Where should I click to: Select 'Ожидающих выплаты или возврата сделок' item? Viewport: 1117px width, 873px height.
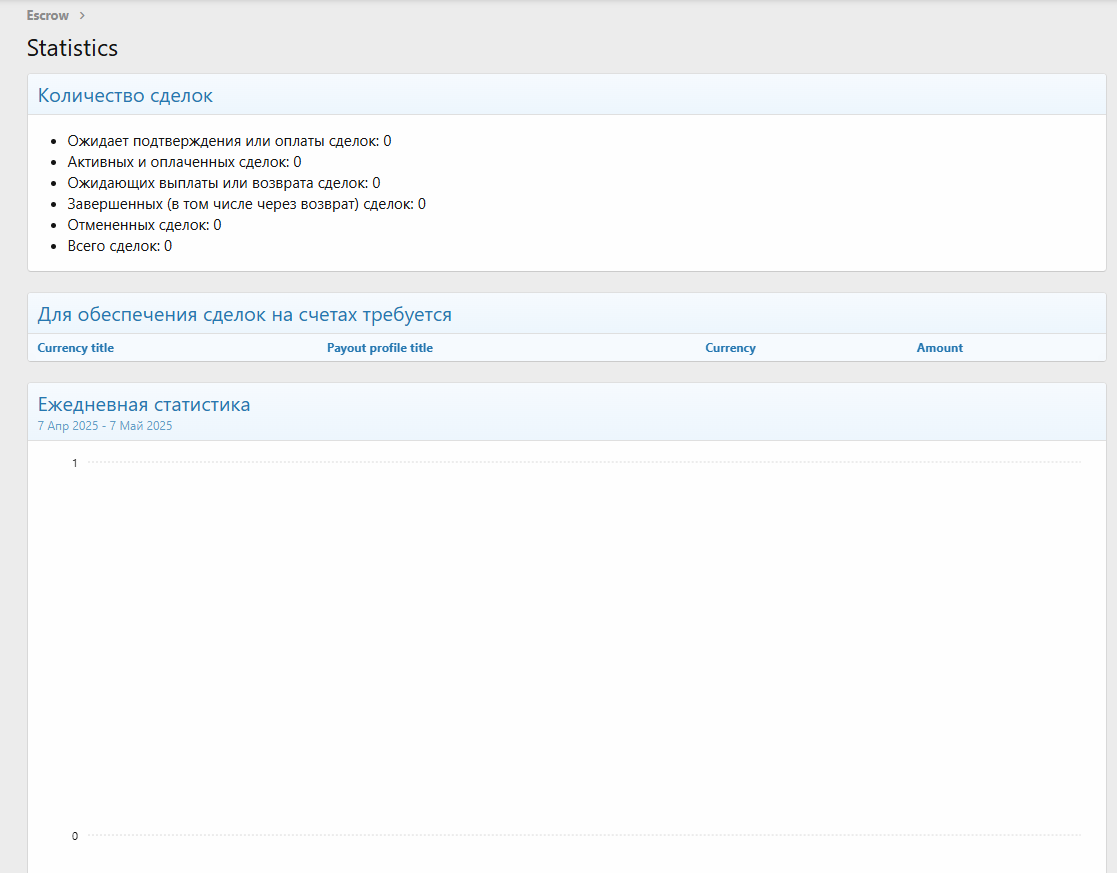point(223,183)
